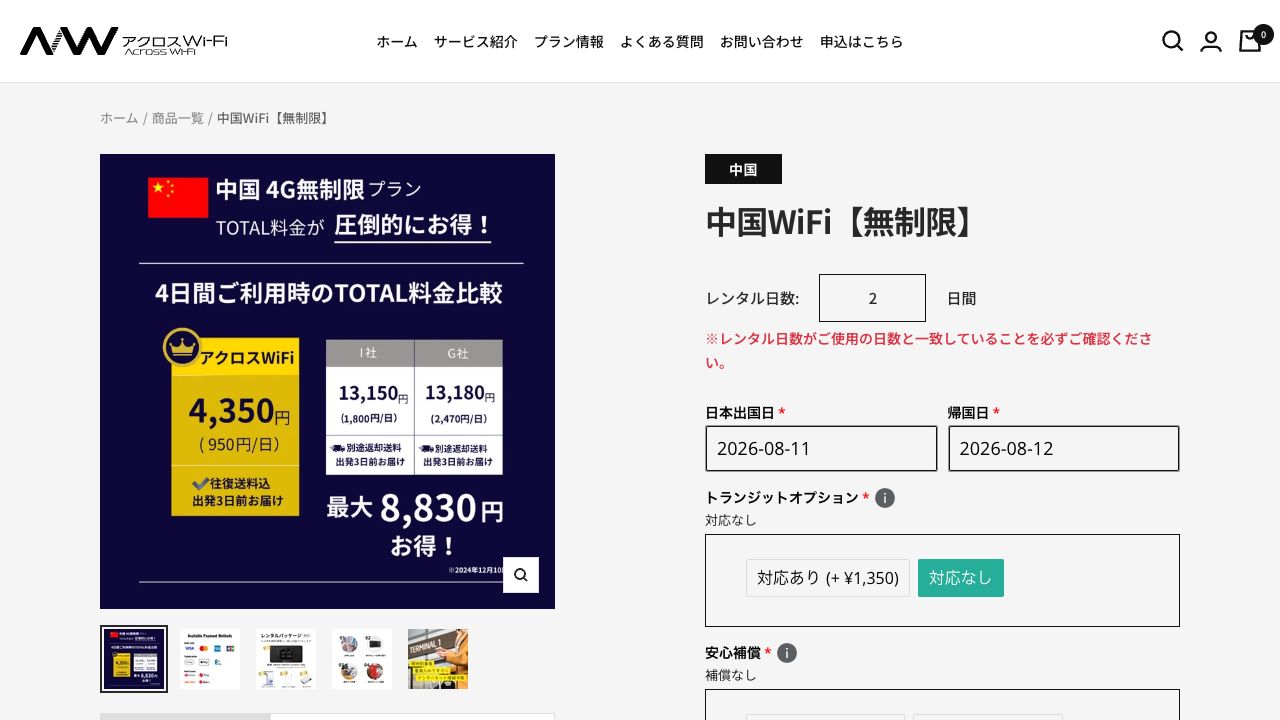
Task: Open the プラン情報 menu item
Action: coord(569,42)
